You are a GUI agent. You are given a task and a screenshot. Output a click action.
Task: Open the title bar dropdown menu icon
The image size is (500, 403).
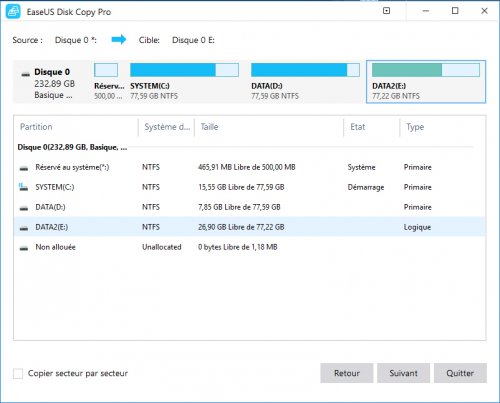[386, 11]
